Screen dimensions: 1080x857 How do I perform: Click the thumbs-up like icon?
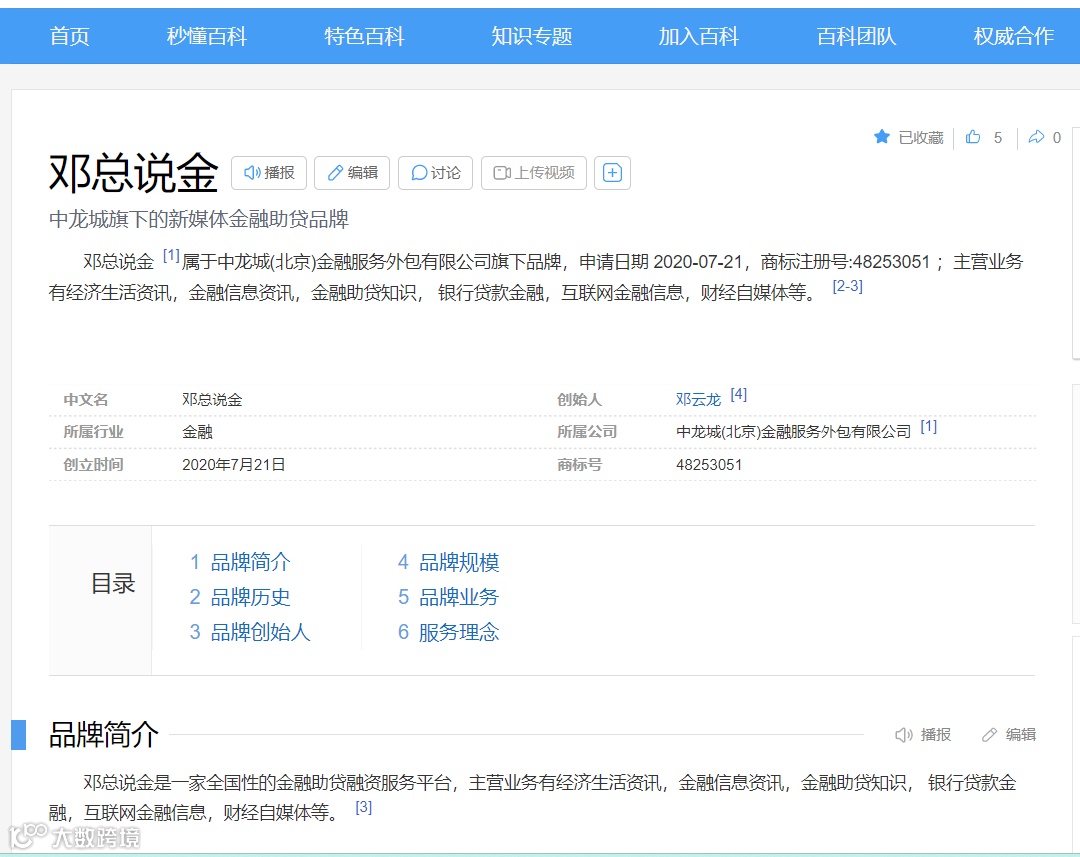tap(973, 137)
